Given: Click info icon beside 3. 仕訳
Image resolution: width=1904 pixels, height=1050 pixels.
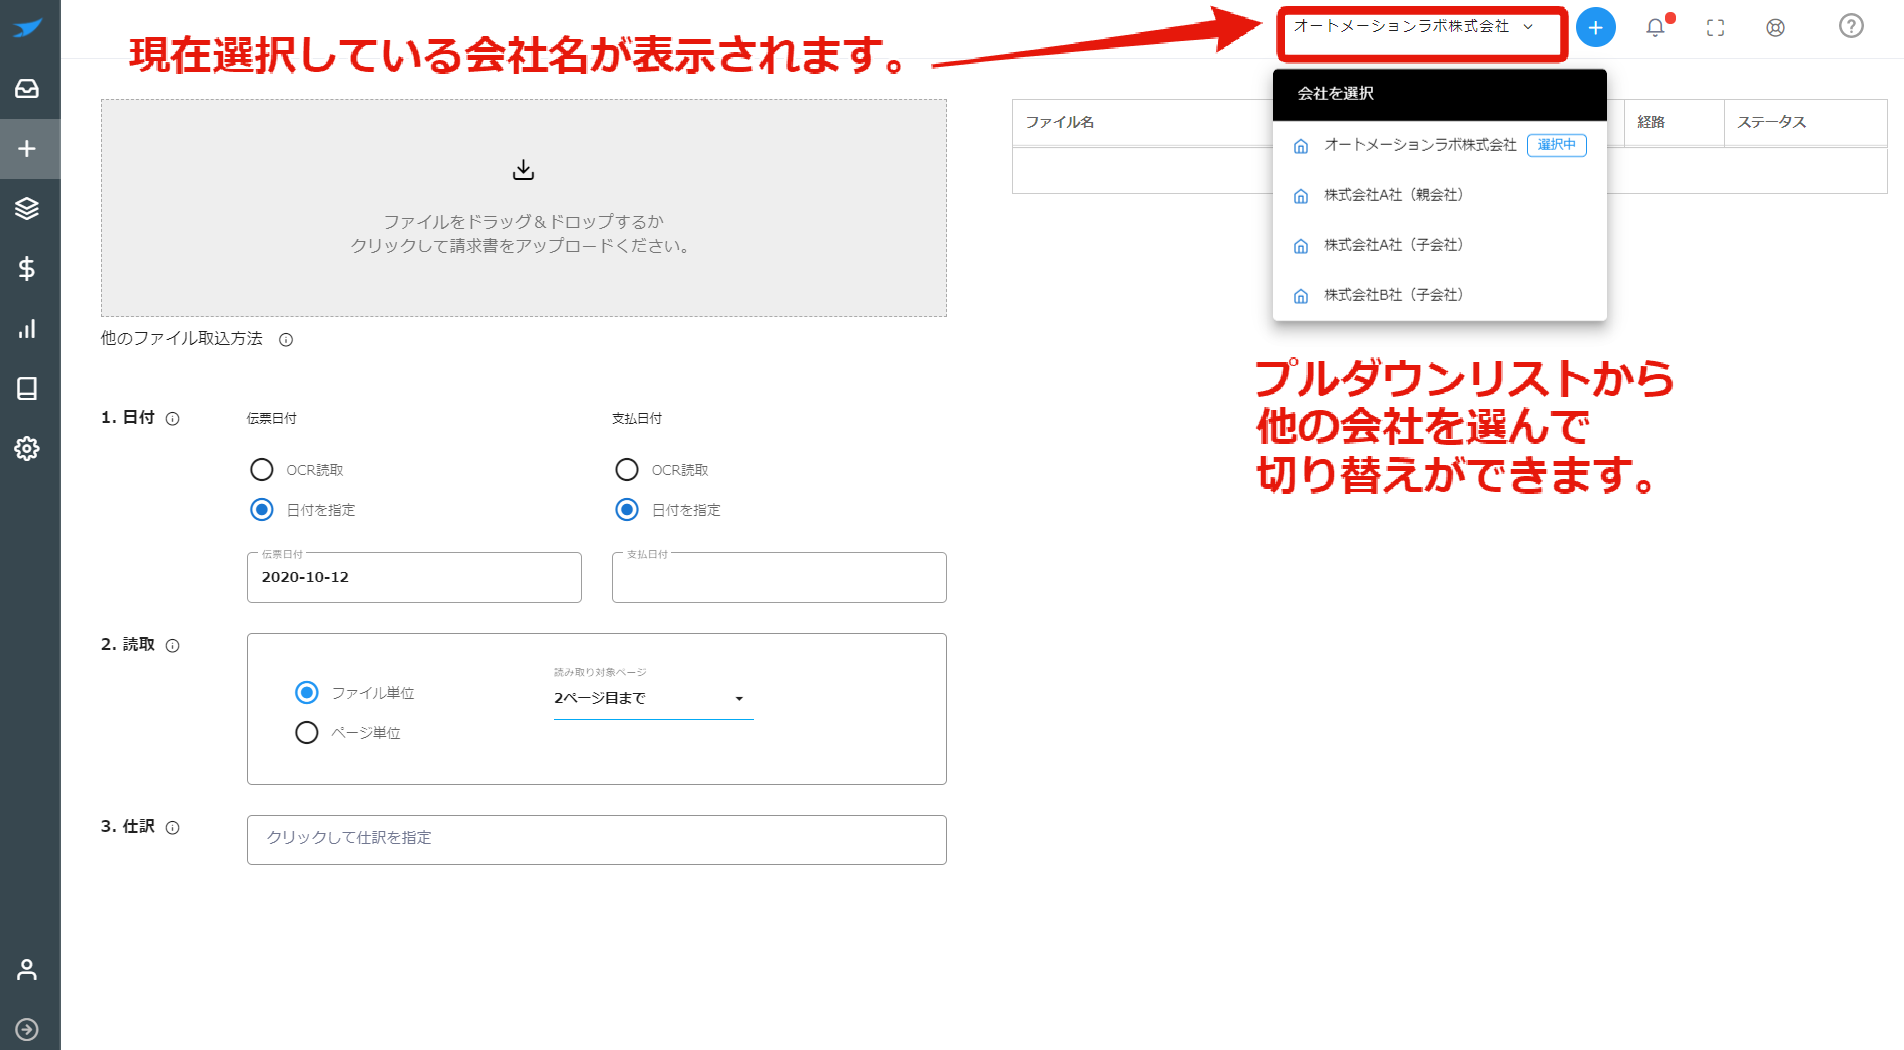Looking at the screenshot, I should pyautogui.click(x=173, y=828).
